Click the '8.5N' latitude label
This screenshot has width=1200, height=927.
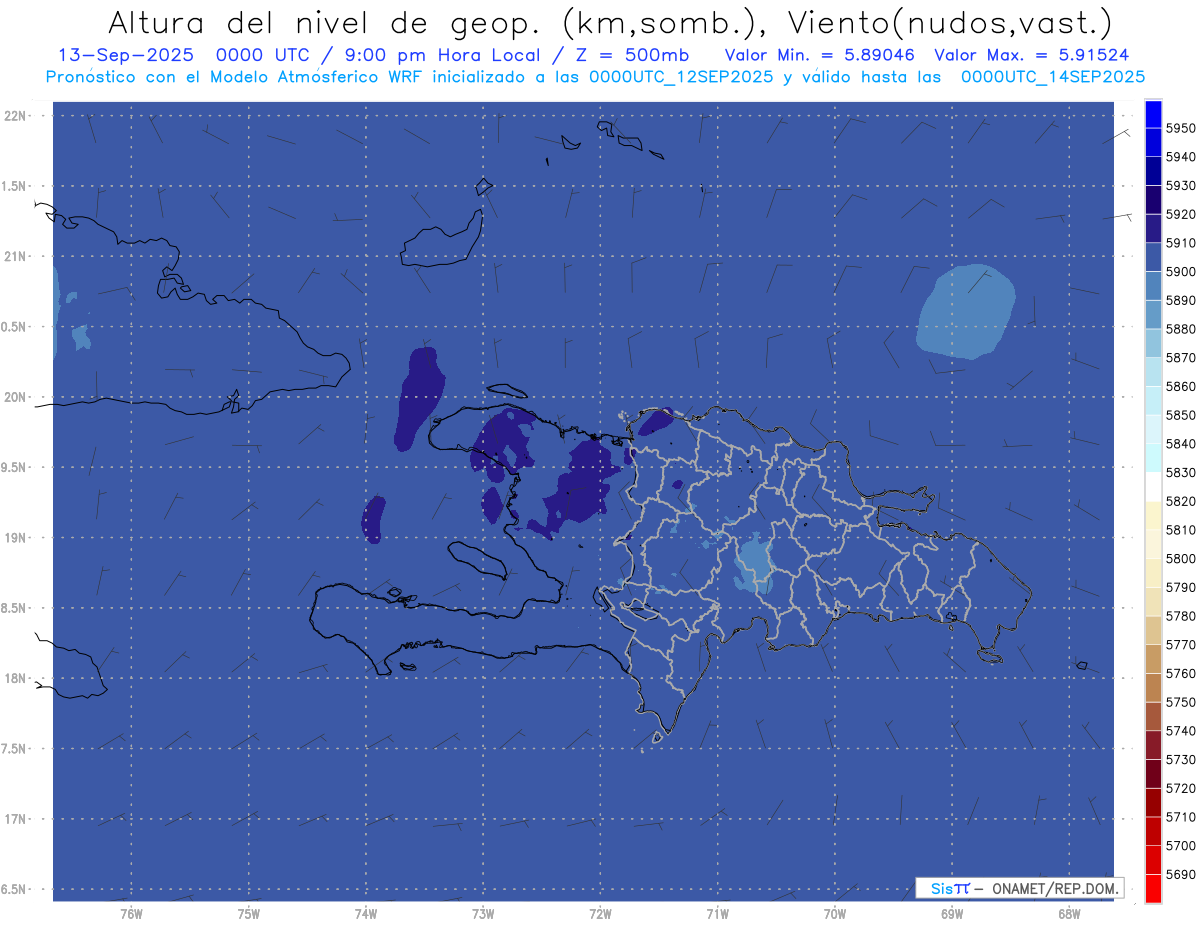[x=15, y=608]
